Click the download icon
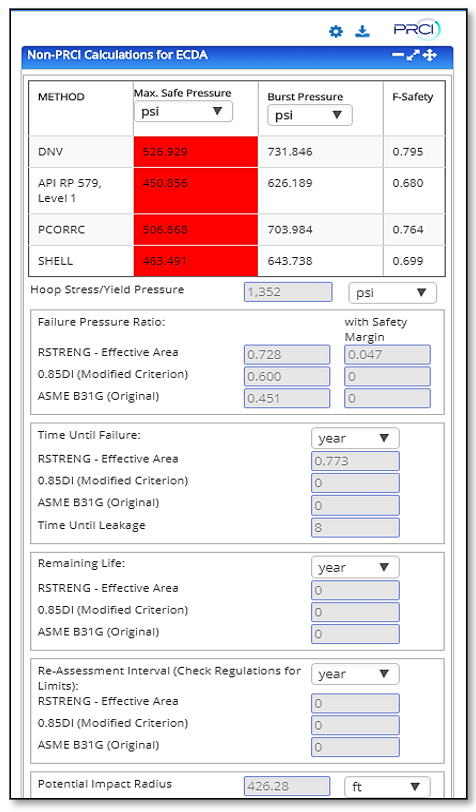The image size is (476, 812). (363, 32)
